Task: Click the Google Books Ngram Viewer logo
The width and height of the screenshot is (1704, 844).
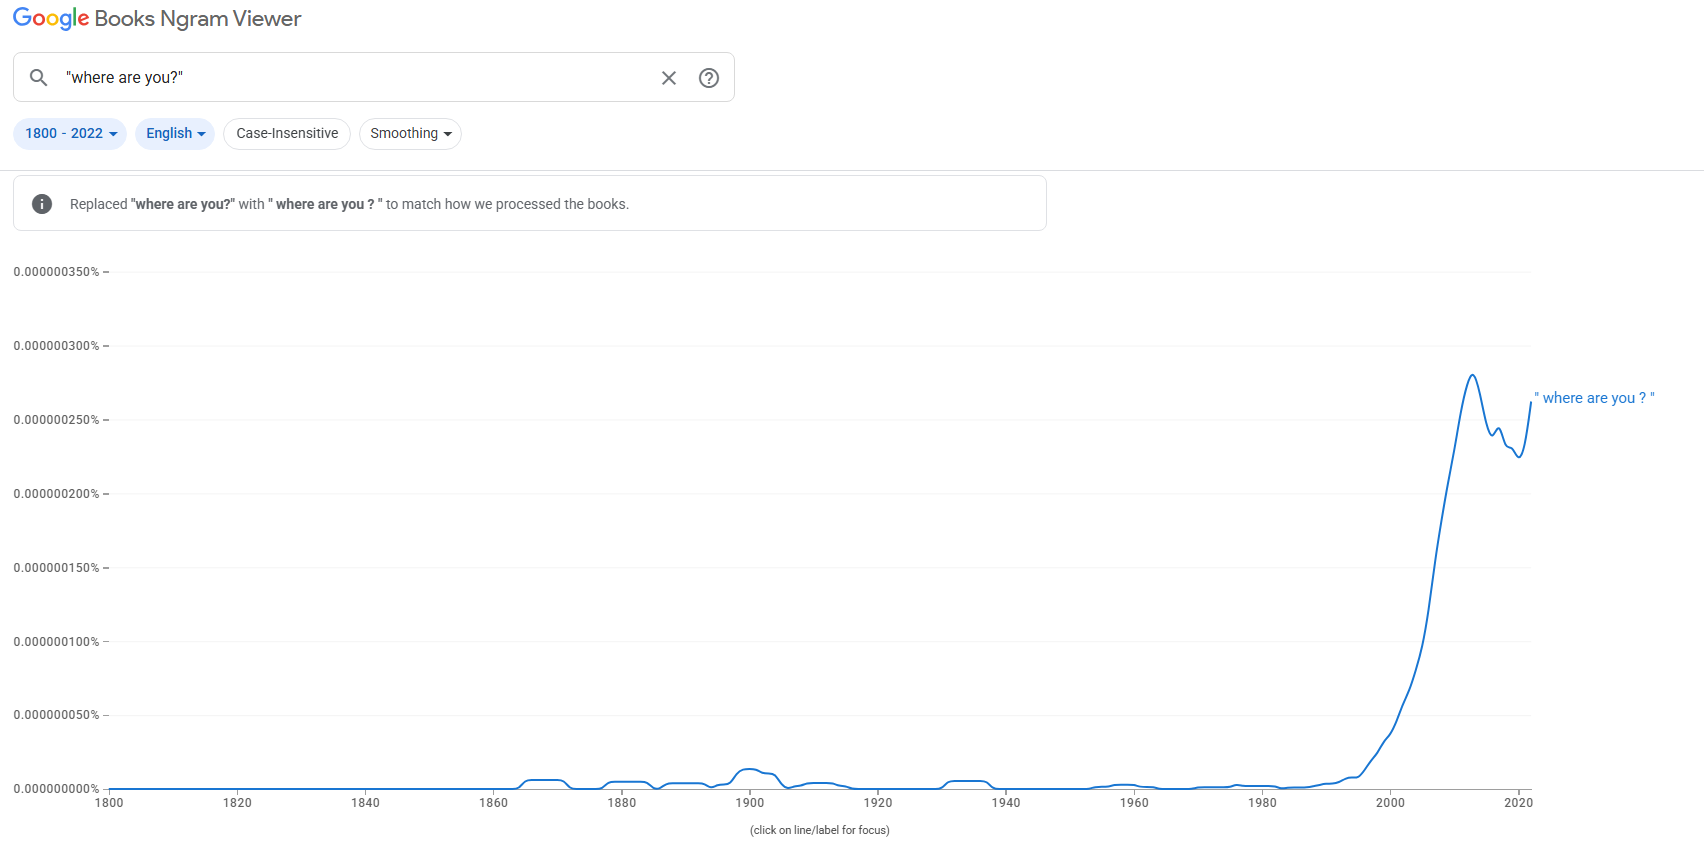Action: pyautogui.click(x=157, y=18)
